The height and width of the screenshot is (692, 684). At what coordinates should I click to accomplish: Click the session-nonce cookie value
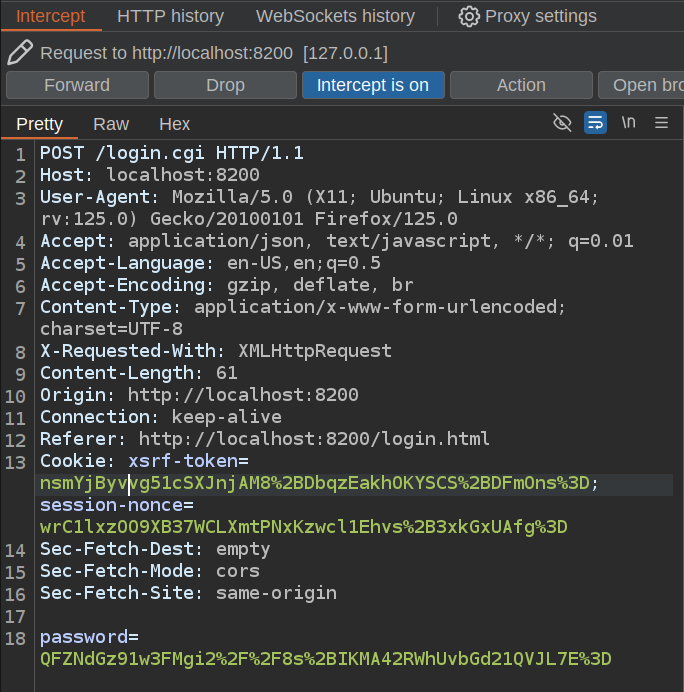click(x=303, y=527)
